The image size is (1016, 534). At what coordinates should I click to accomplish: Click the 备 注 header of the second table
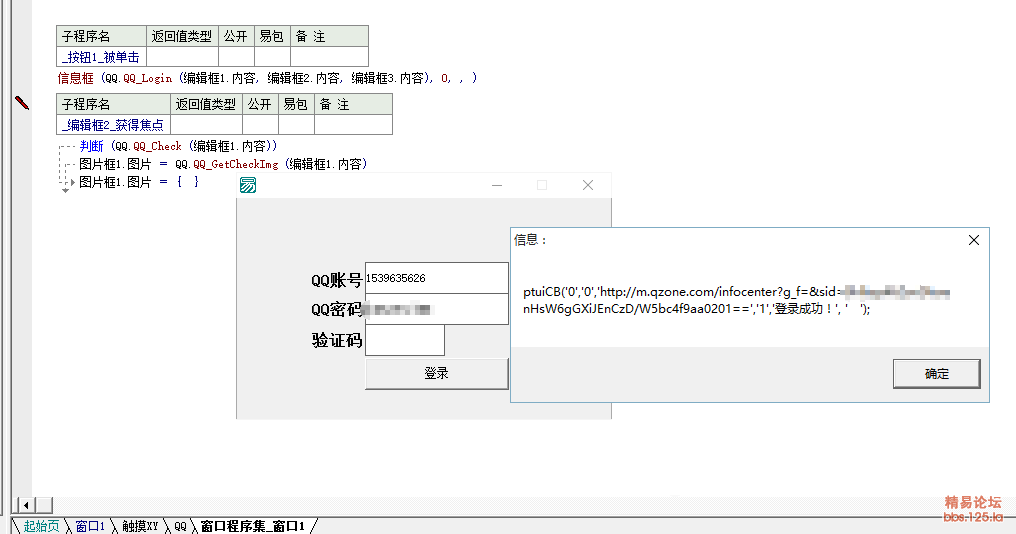click(x=353, y=104)
